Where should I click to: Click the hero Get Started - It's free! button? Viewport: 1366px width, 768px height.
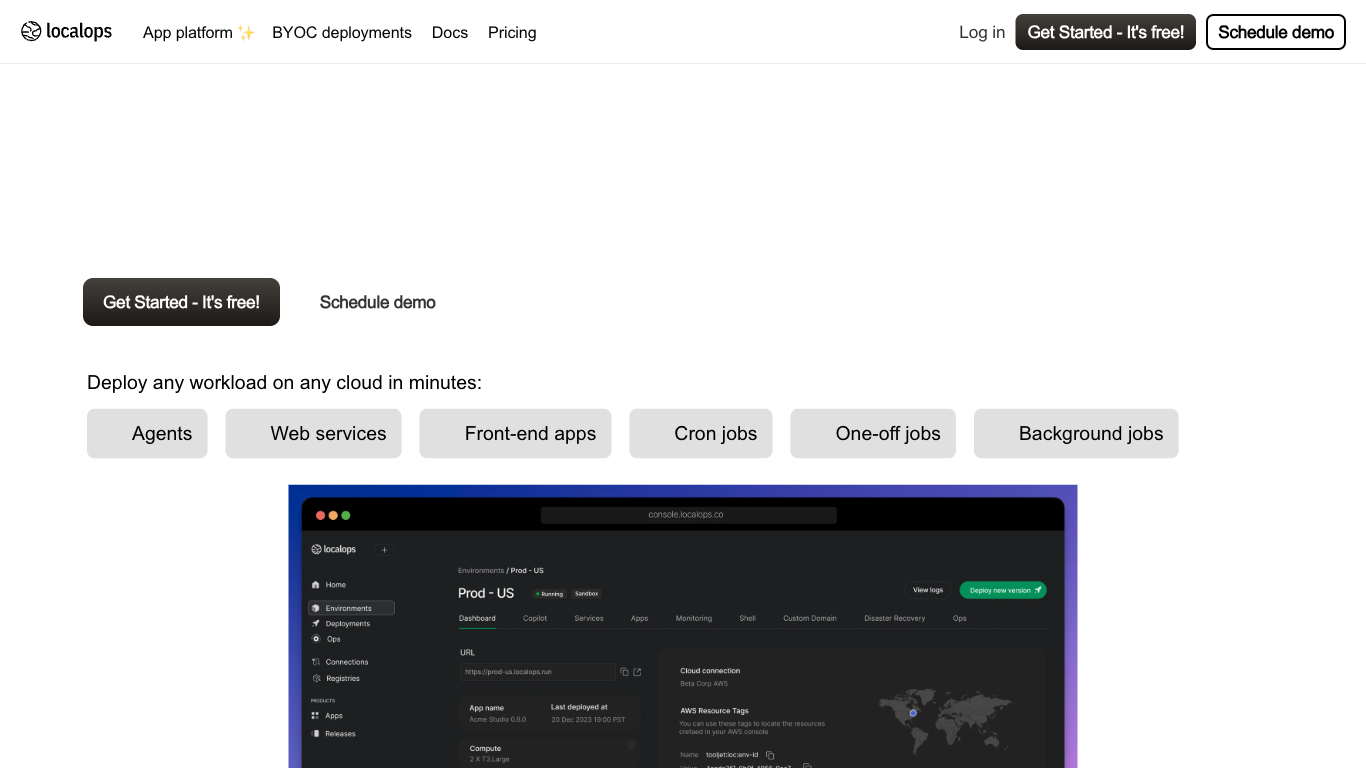181,302
